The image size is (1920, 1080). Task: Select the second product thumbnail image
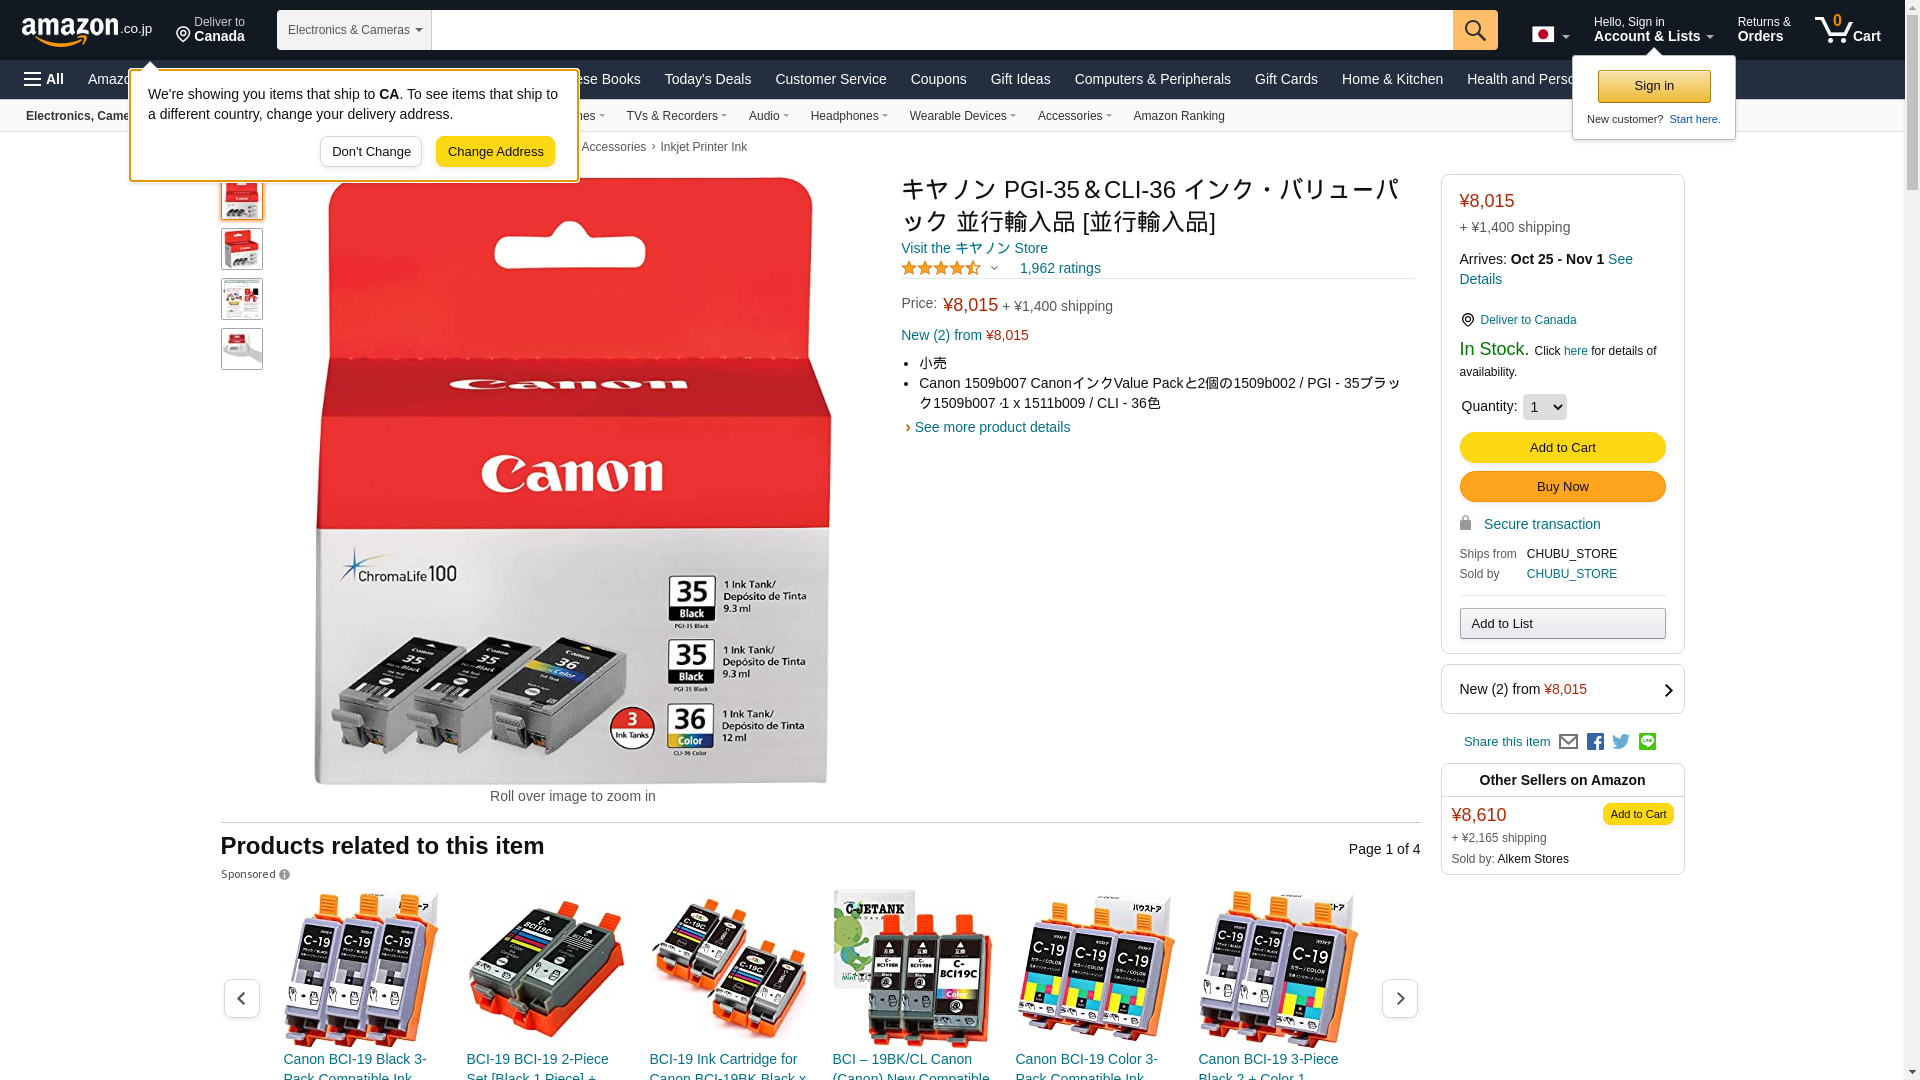click(242, 249)
